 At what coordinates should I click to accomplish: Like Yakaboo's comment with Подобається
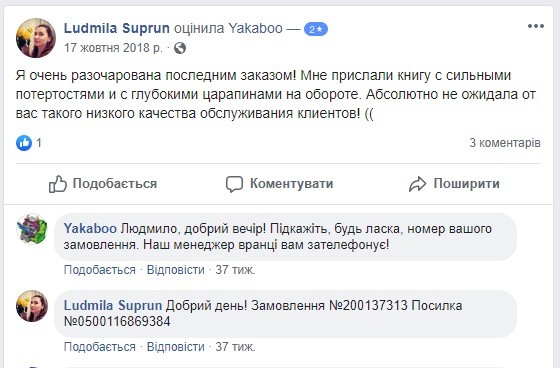click(x=100, y=270)
